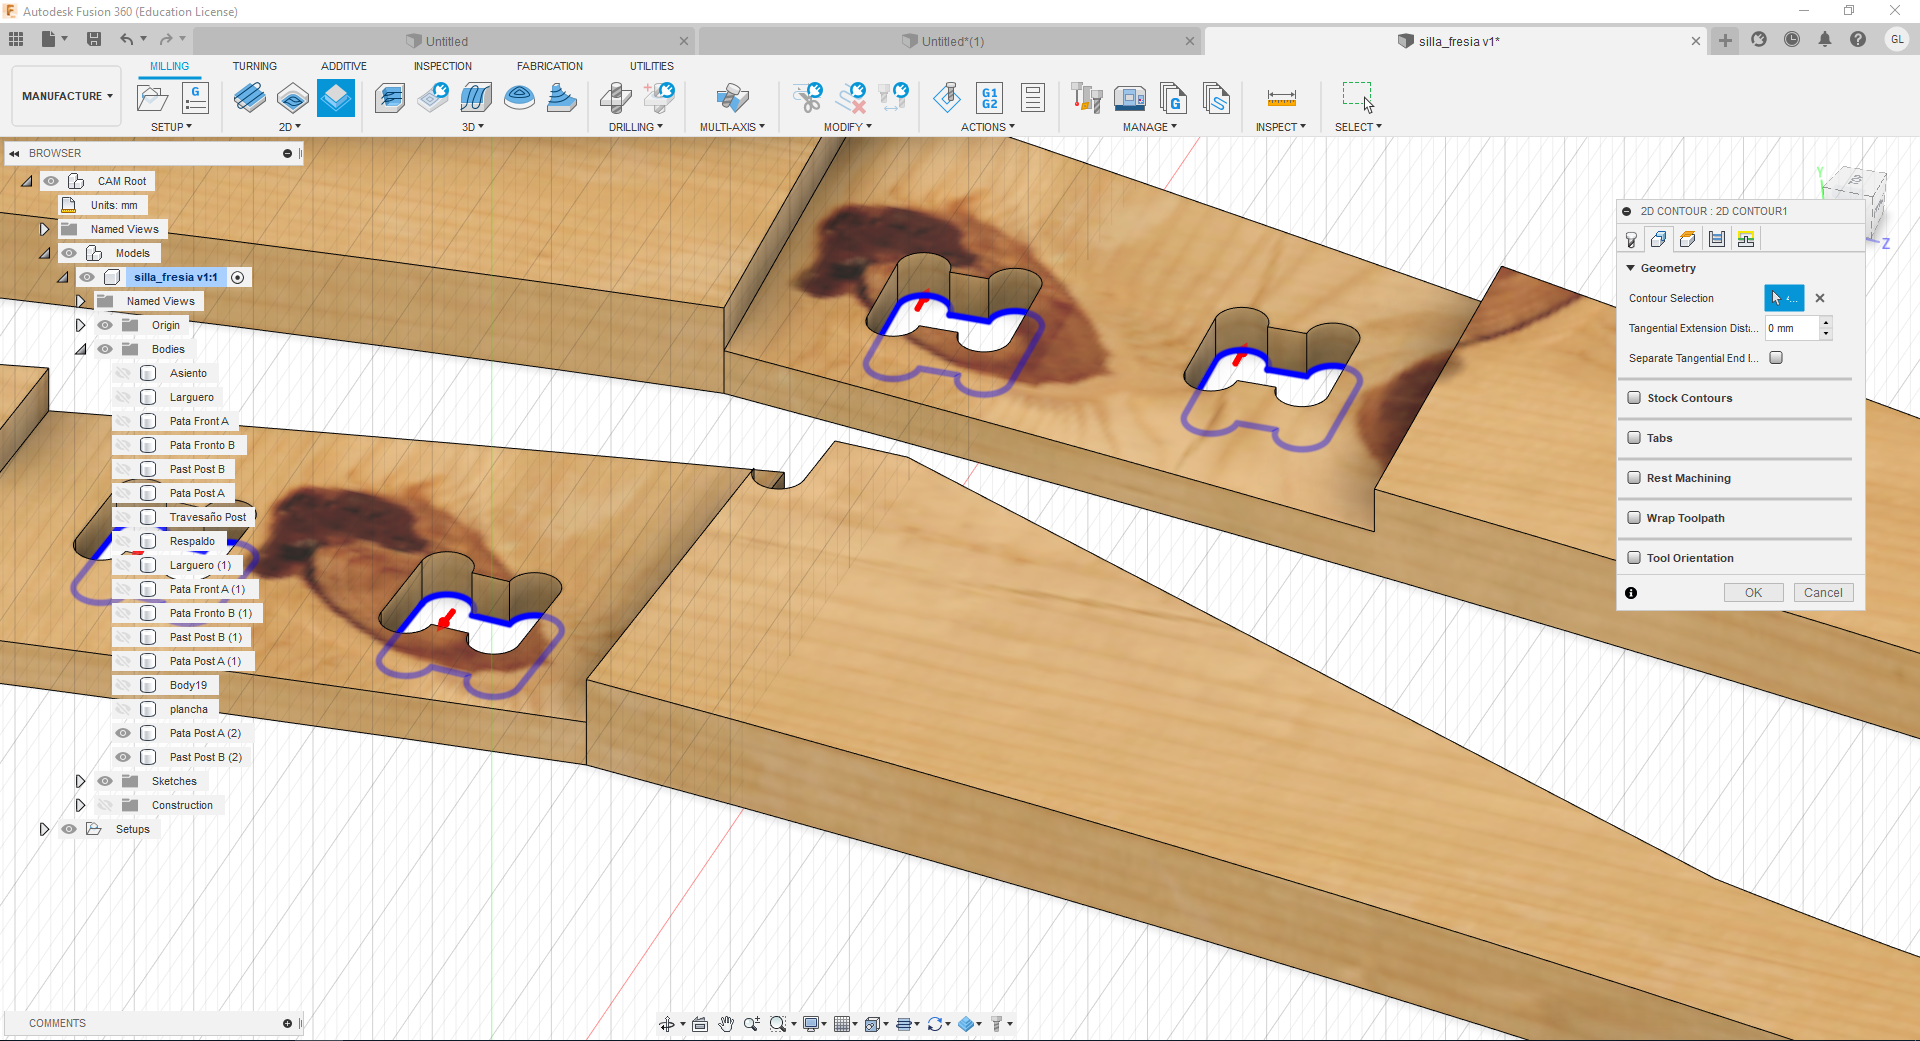Open the Passes tab icon in 2D Contour dialog
The image size is (1920, 1041).
pyautogui.click(x=1717, y=239)
